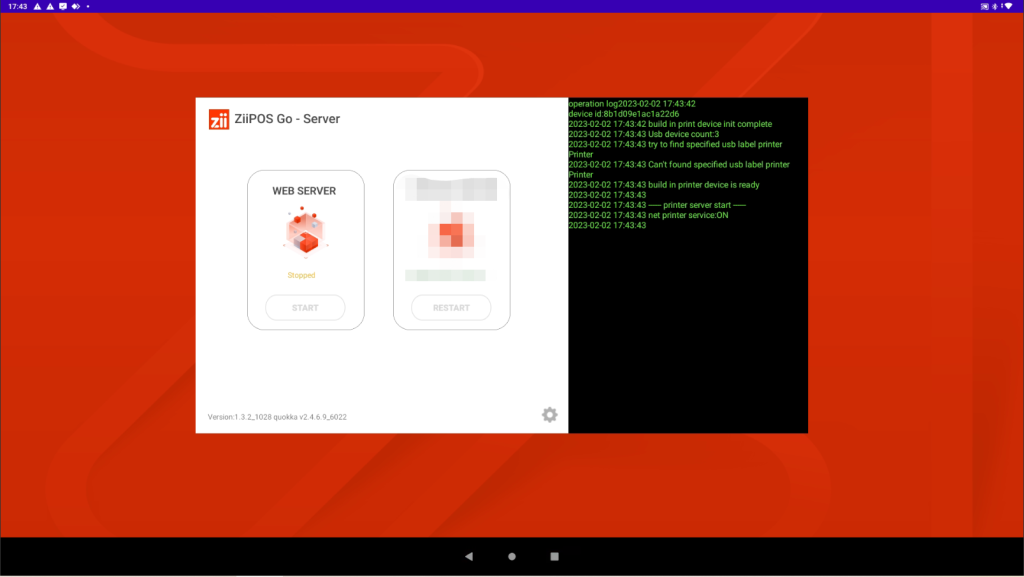Click the second warning triangle notification icon
This screenshot has width=1024, height=577.
(x=50, y=6)
